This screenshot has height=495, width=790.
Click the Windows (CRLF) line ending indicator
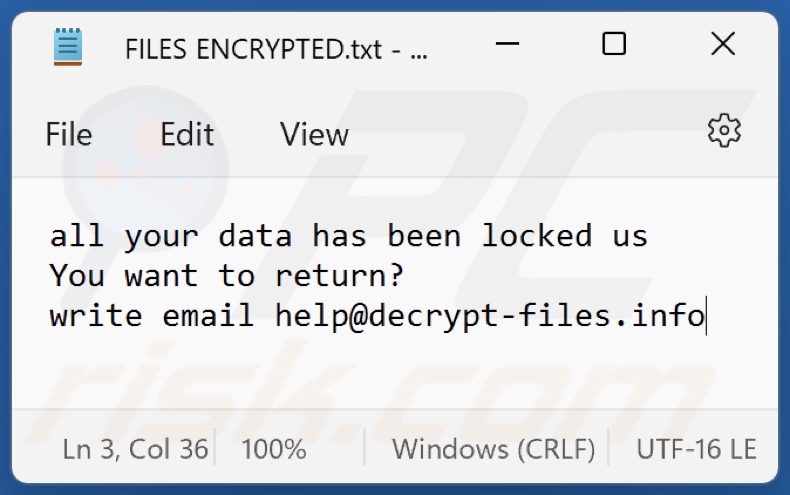493,449
